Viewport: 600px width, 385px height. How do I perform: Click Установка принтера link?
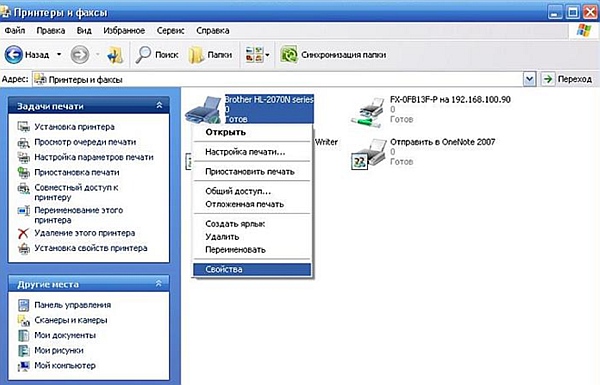point(74,127)
